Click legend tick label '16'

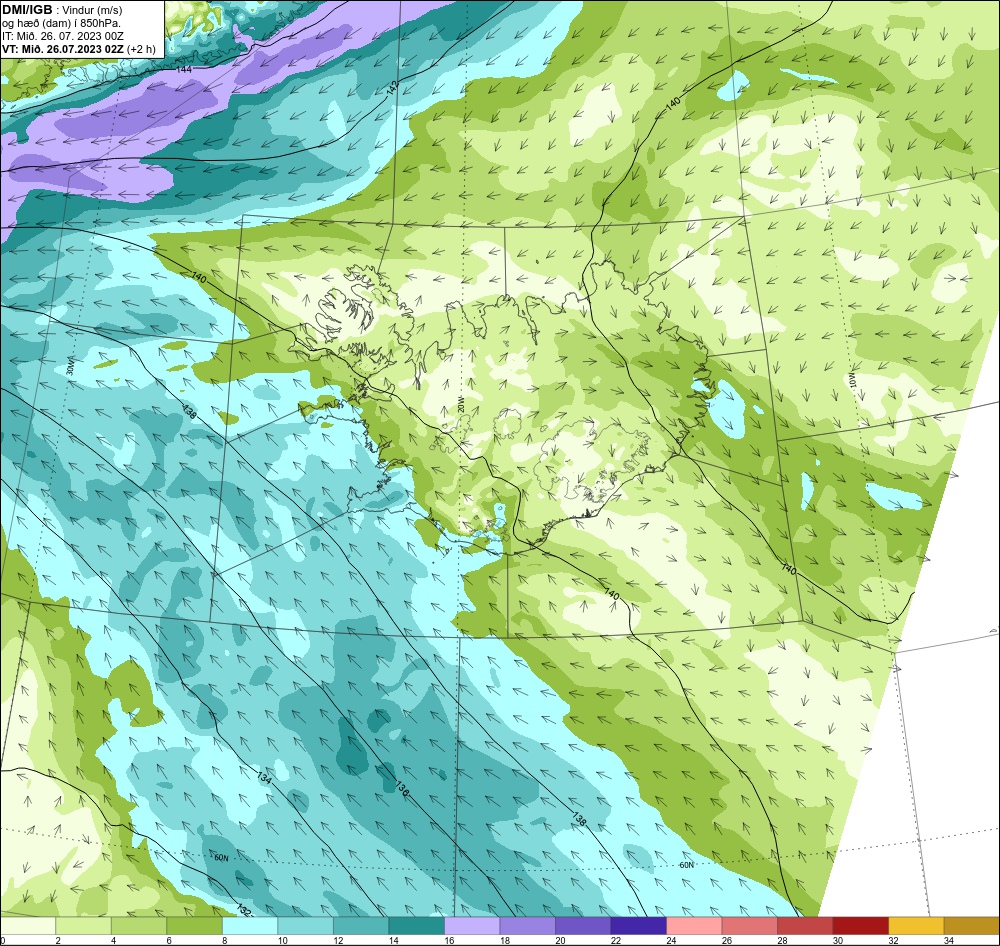coord(449,940)
